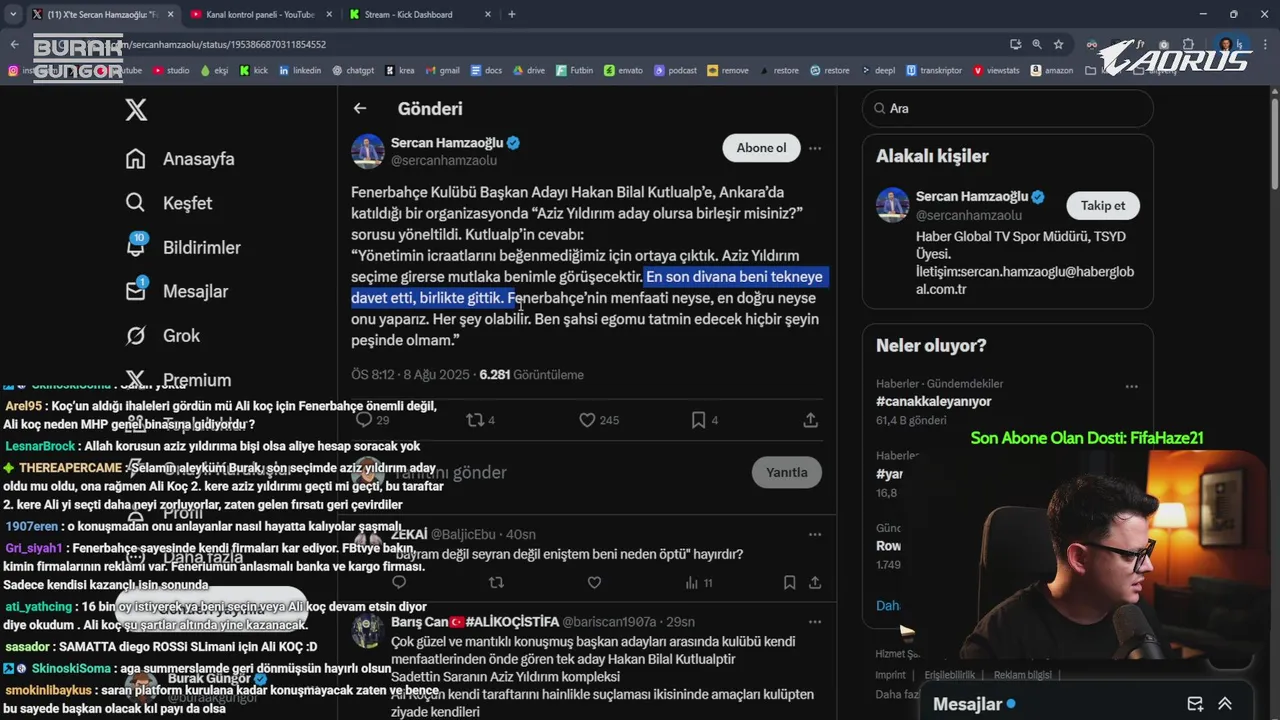
Task: Reply to ZEKAİ's comment via its icon
Action: [399, 582]
